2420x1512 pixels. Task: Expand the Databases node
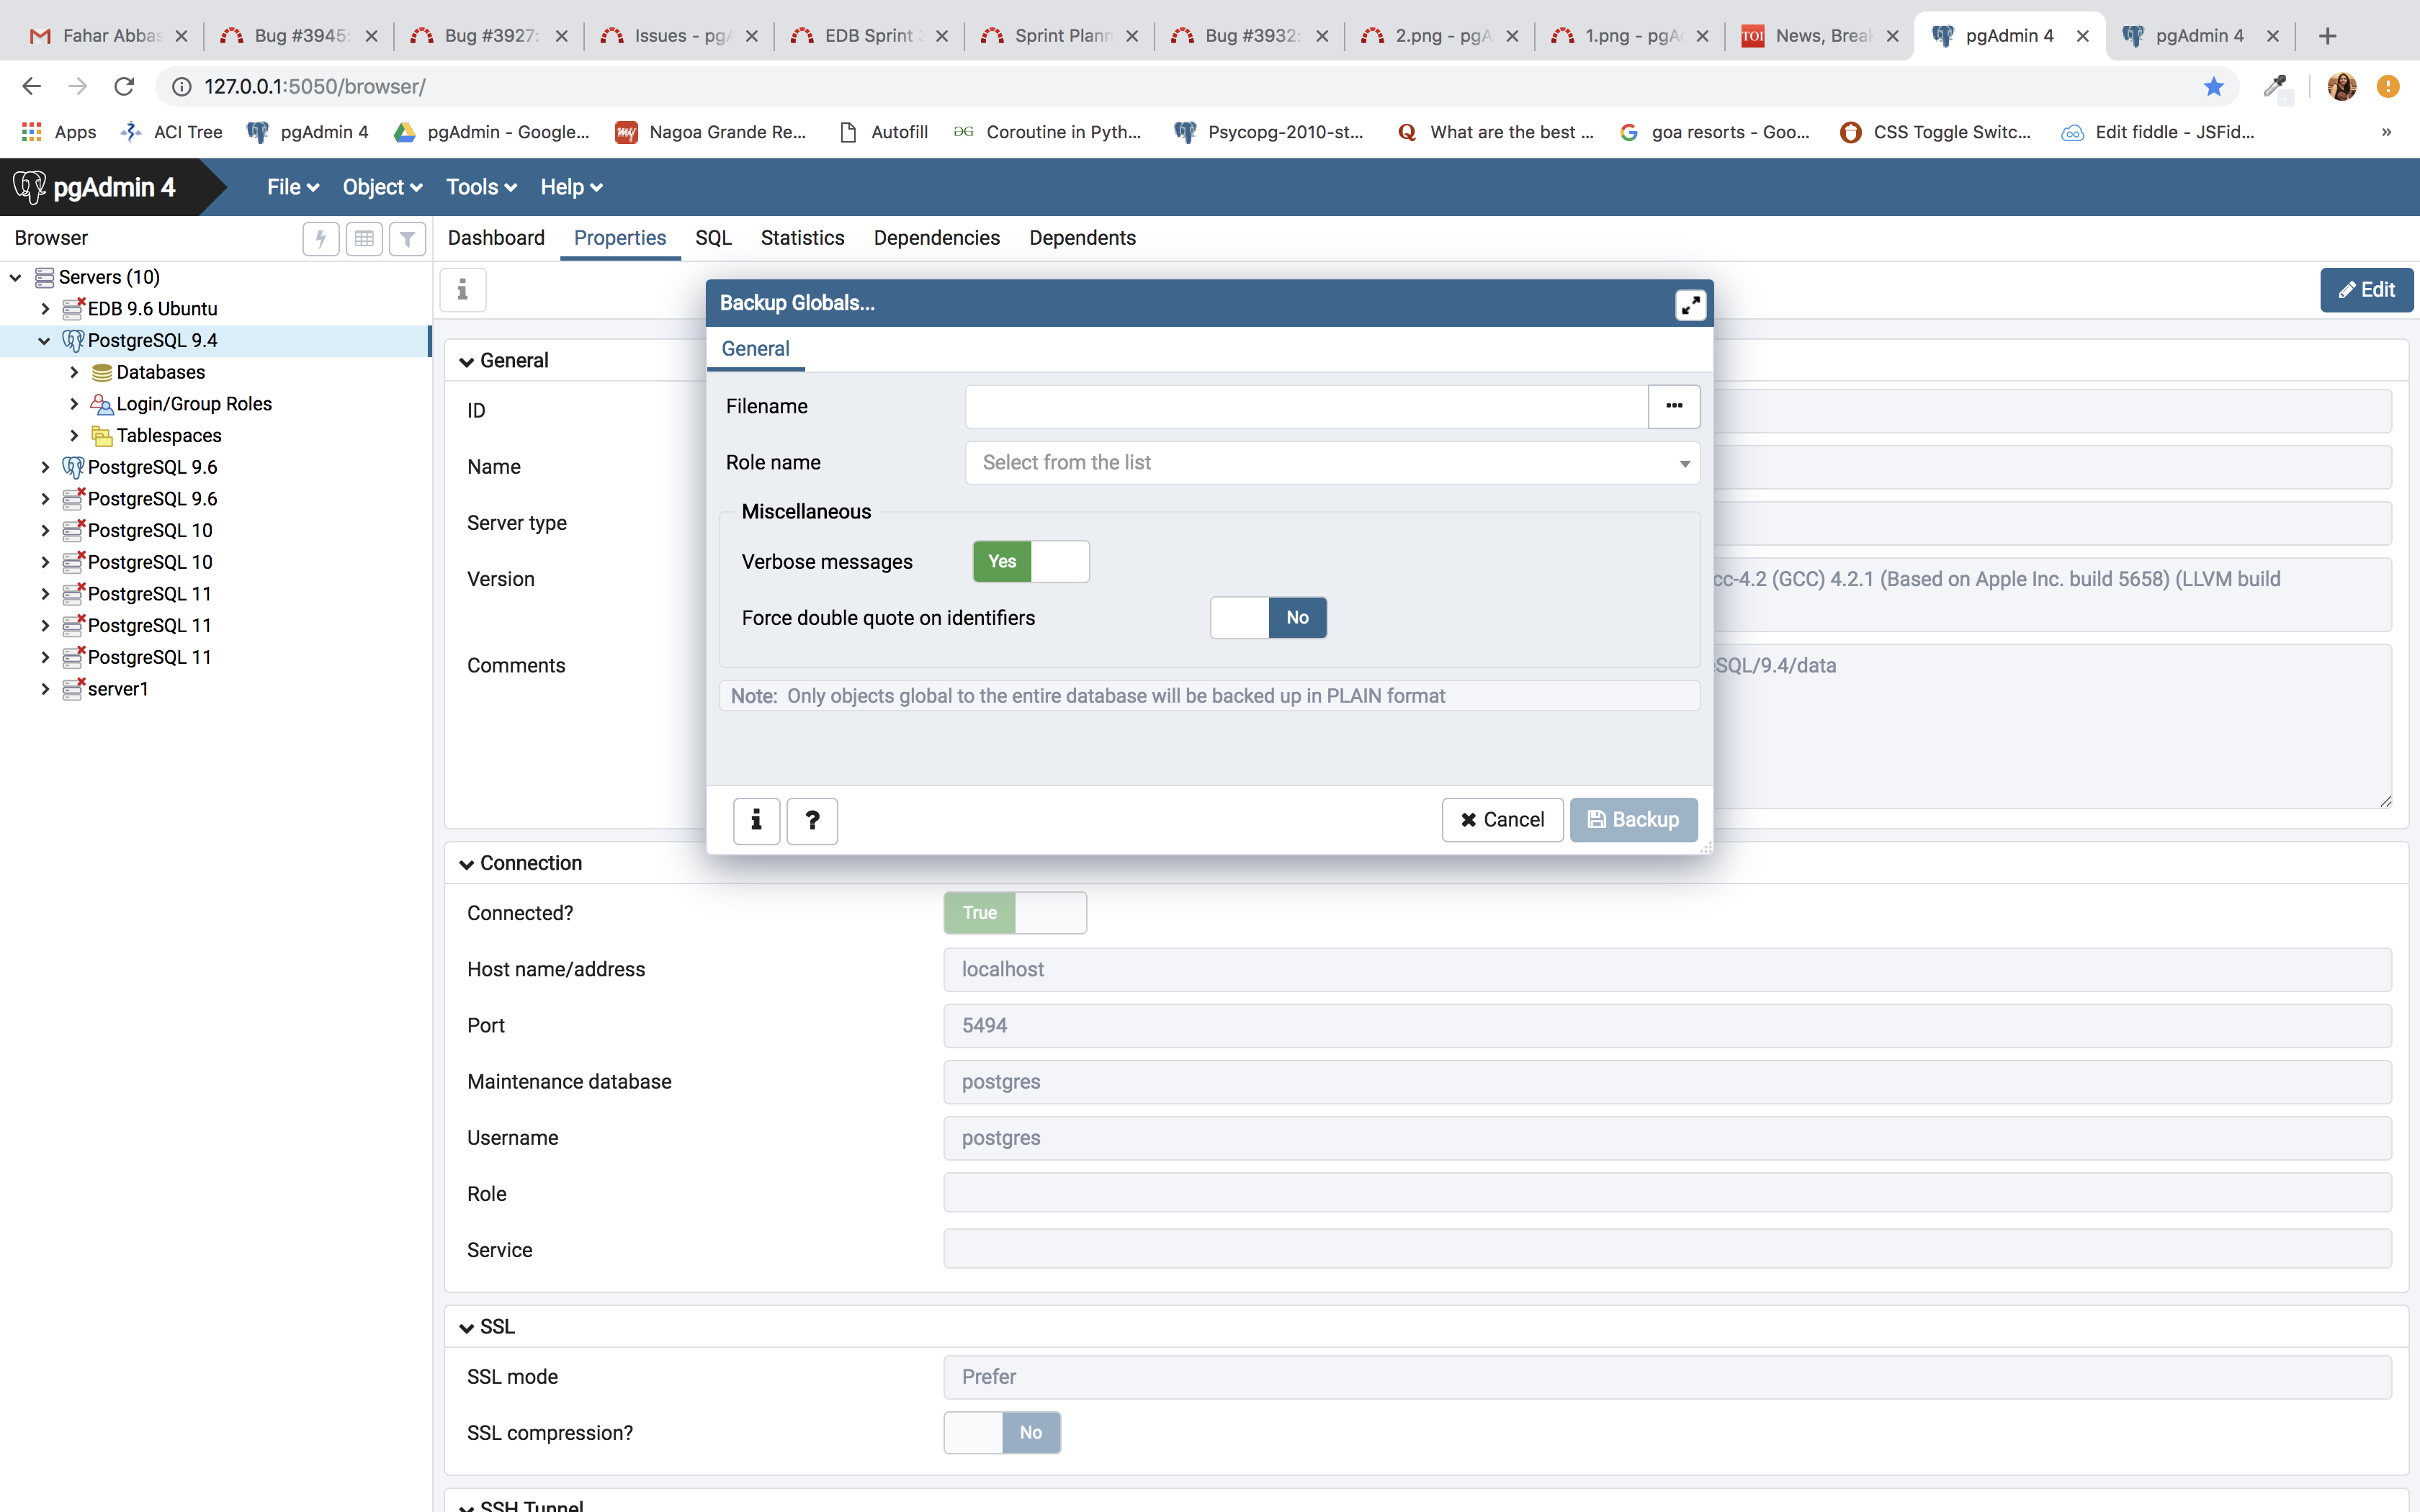coord(73,373)
